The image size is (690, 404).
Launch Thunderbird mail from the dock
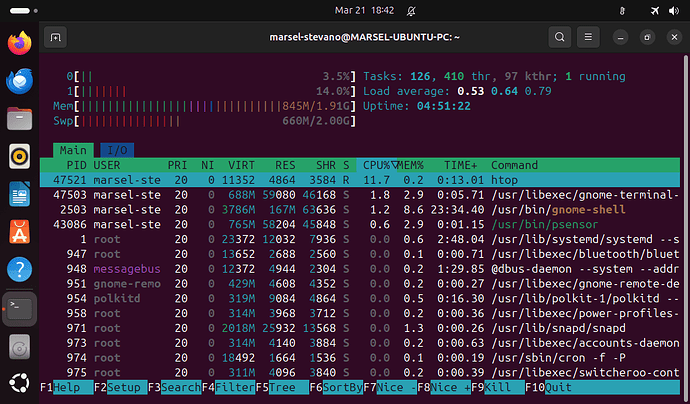coord(18,82)
